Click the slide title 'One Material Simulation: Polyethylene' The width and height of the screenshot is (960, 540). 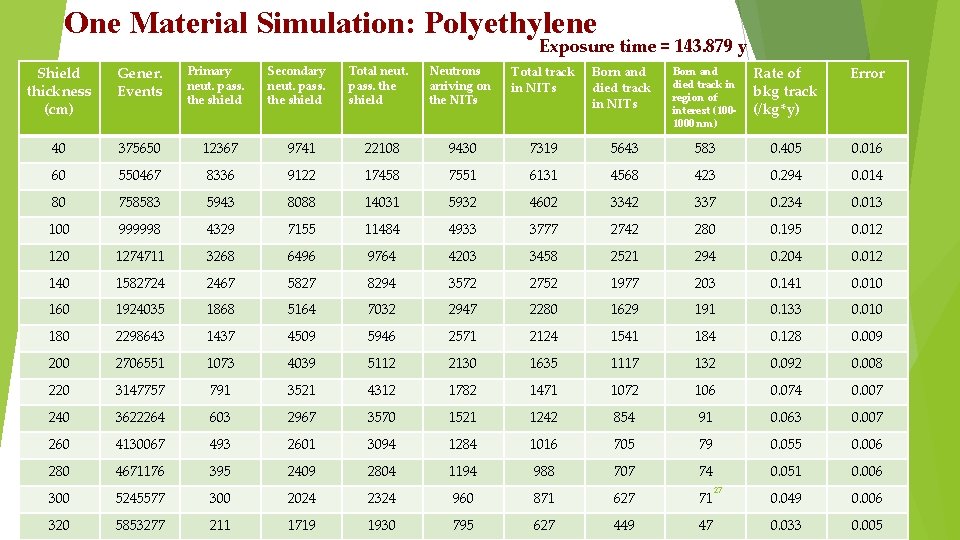point(330,24)
